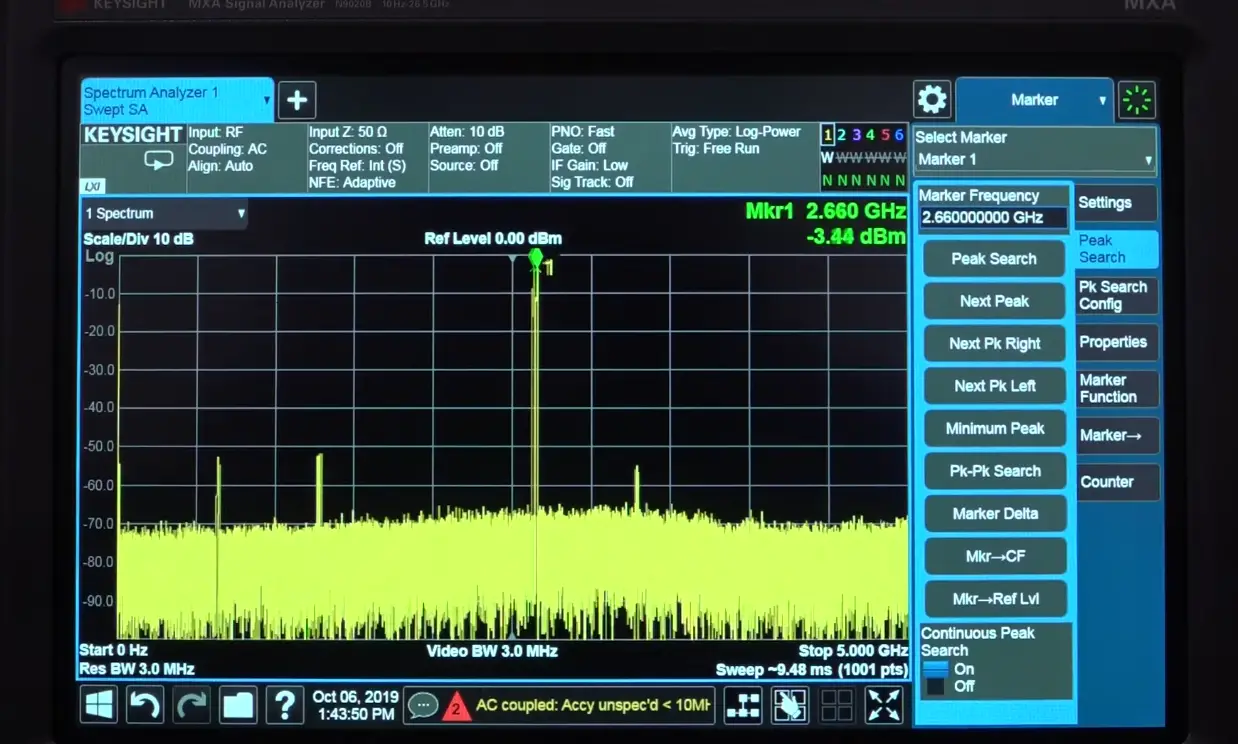
Task: Open the settings gear icon
Action: coord(932,99)
